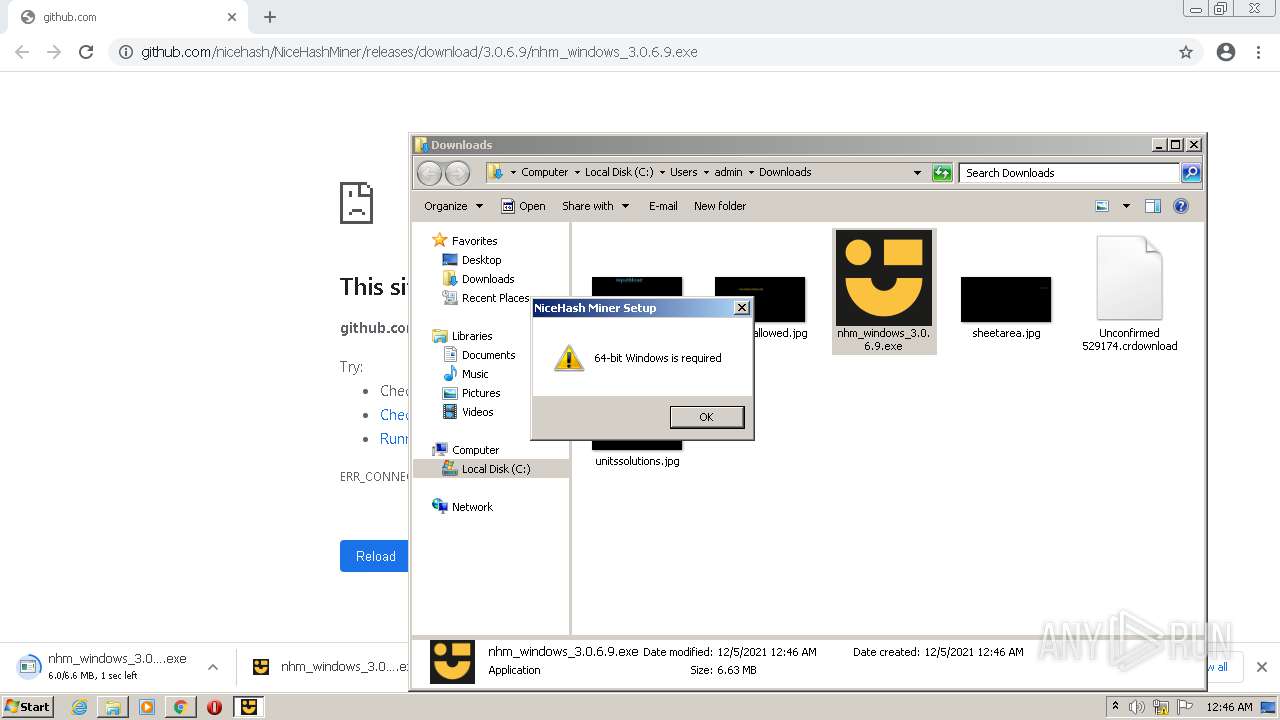Click NiceHash Miner taskbar icon
The width and height of the screenshot is (1280, 720).
click(x=248, y=707)
